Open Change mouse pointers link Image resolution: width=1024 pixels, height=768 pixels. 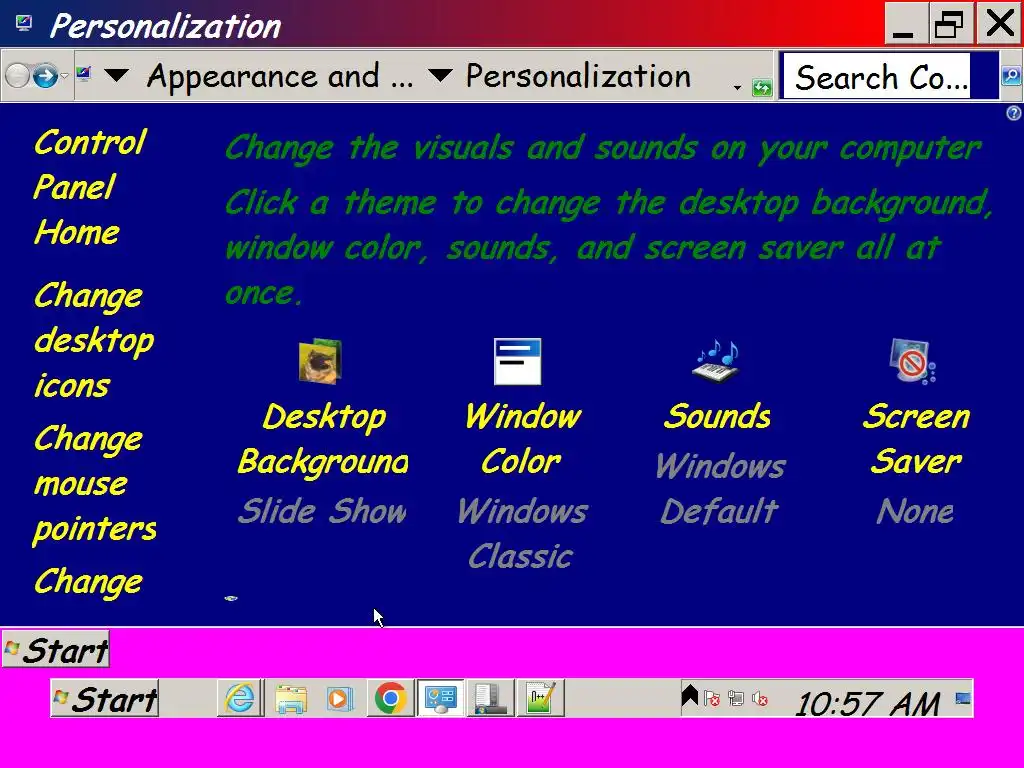(x=95, y=483)
